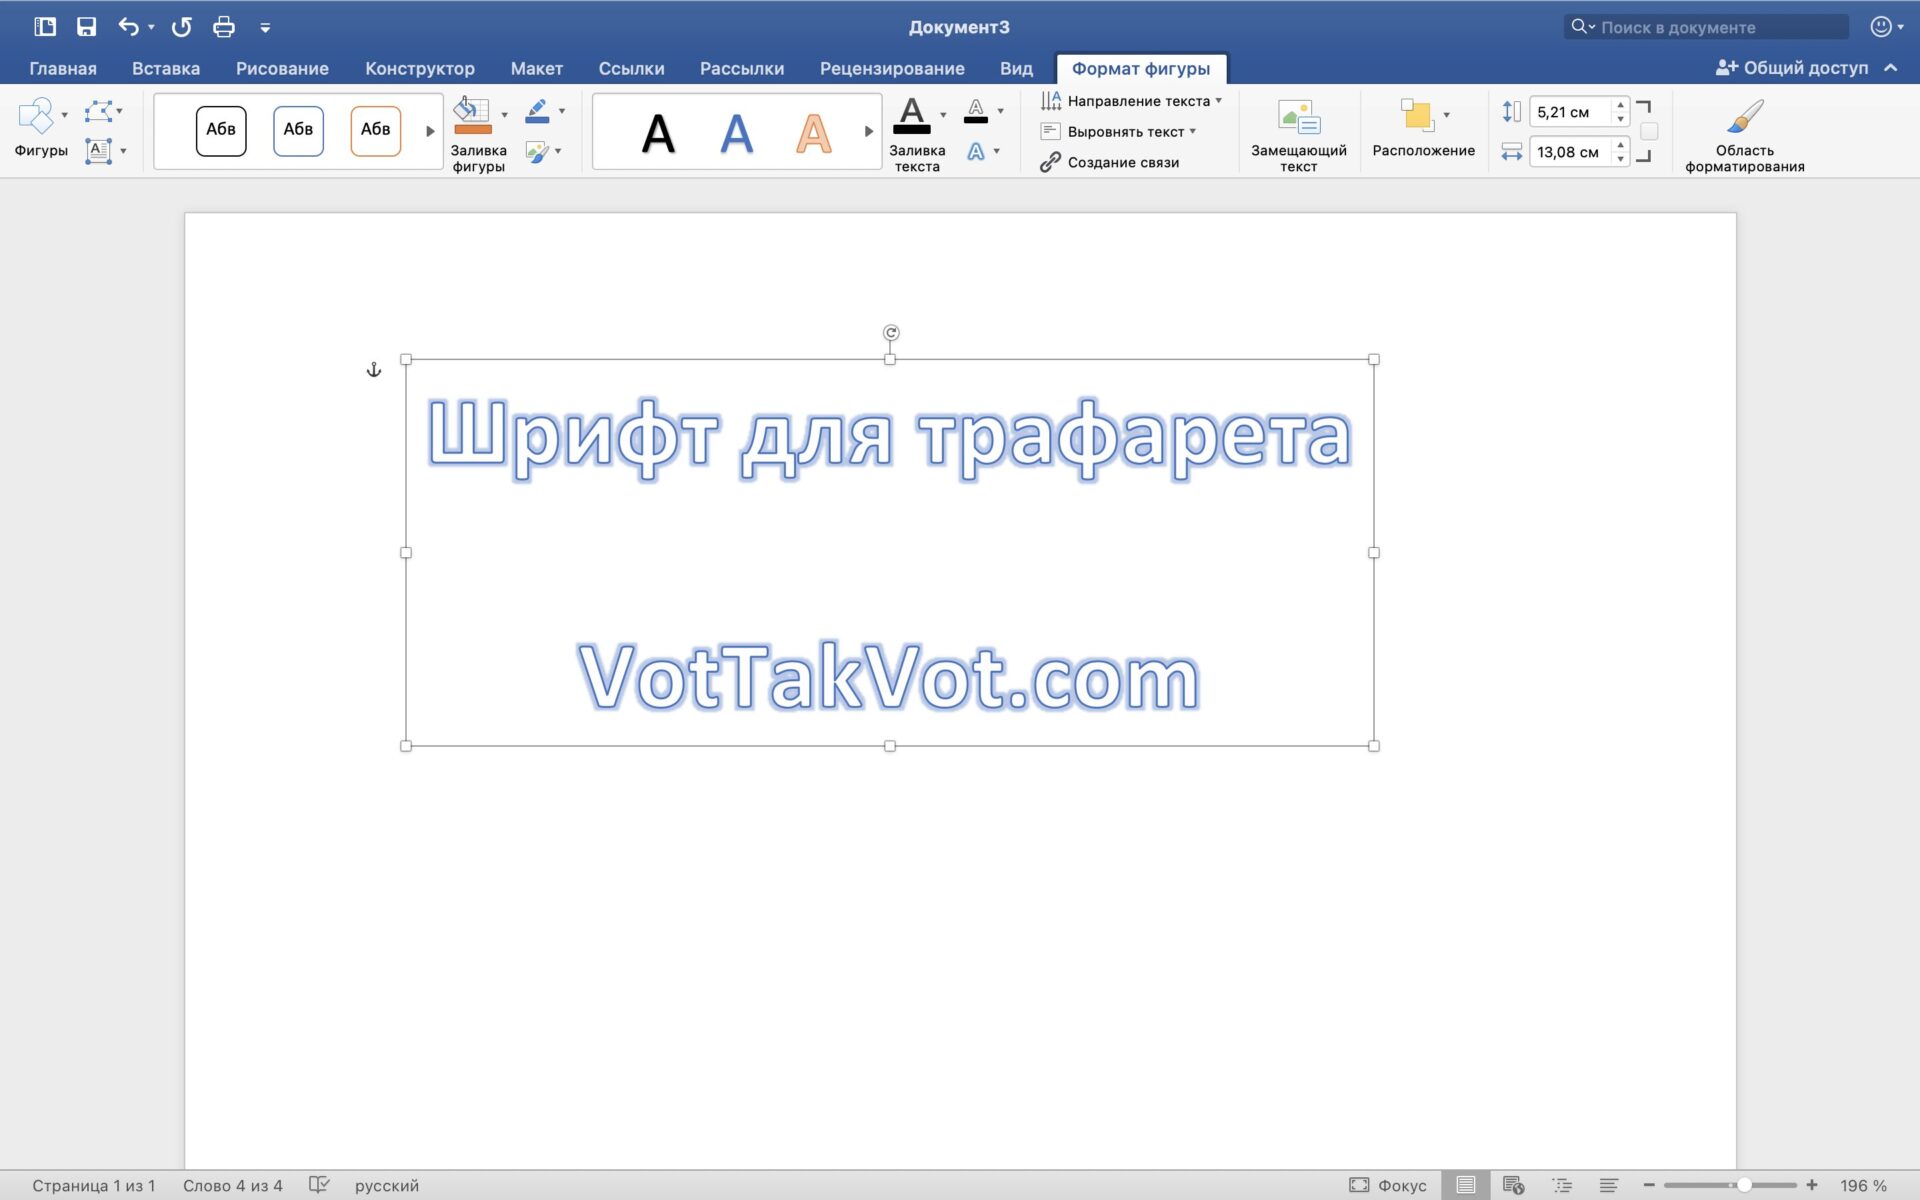Open the Undo history dropdown arrow
Image resolution: width=1920 pixels, height=1200 pixels.
click(x=151, y=27)
